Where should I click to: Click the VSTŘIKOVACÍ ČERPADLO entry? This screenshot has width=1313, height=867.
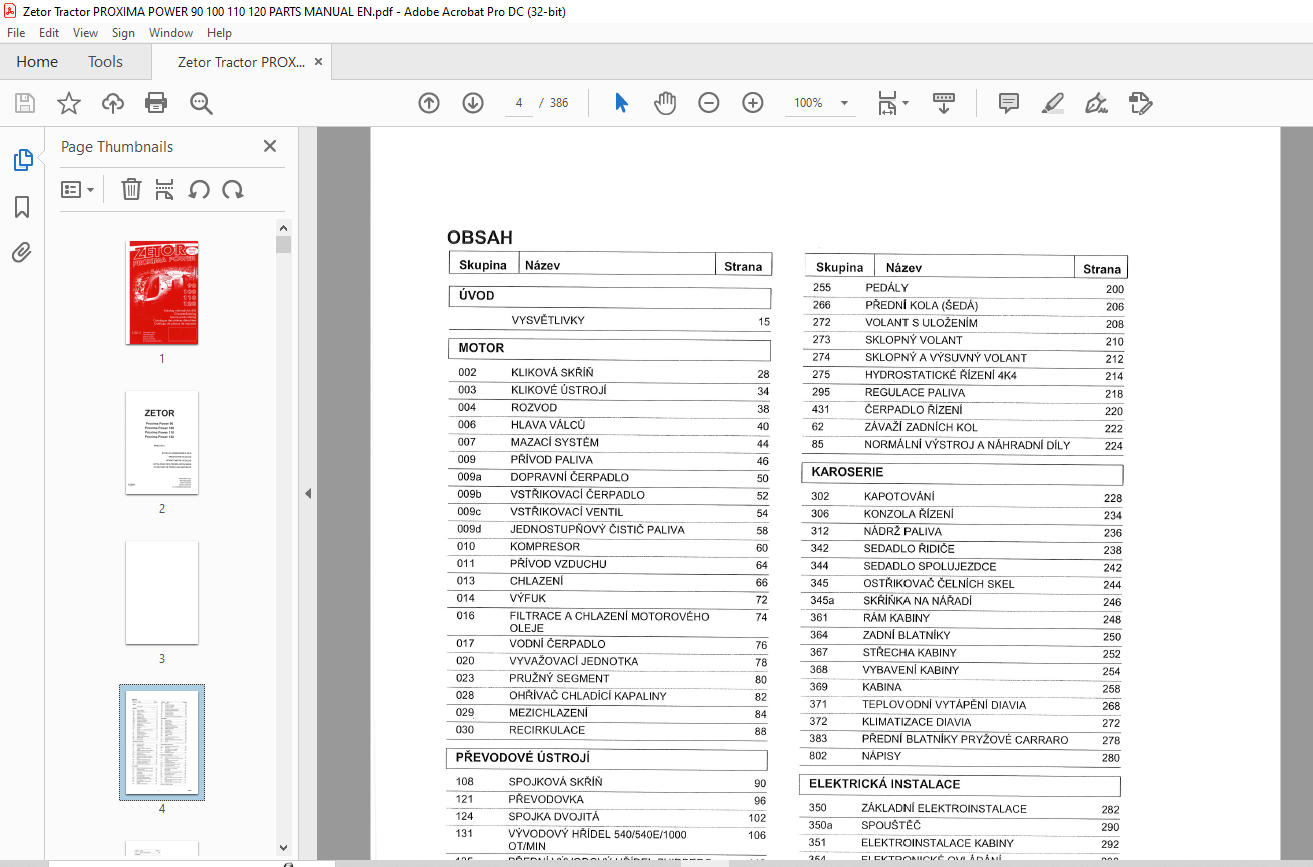577,495
